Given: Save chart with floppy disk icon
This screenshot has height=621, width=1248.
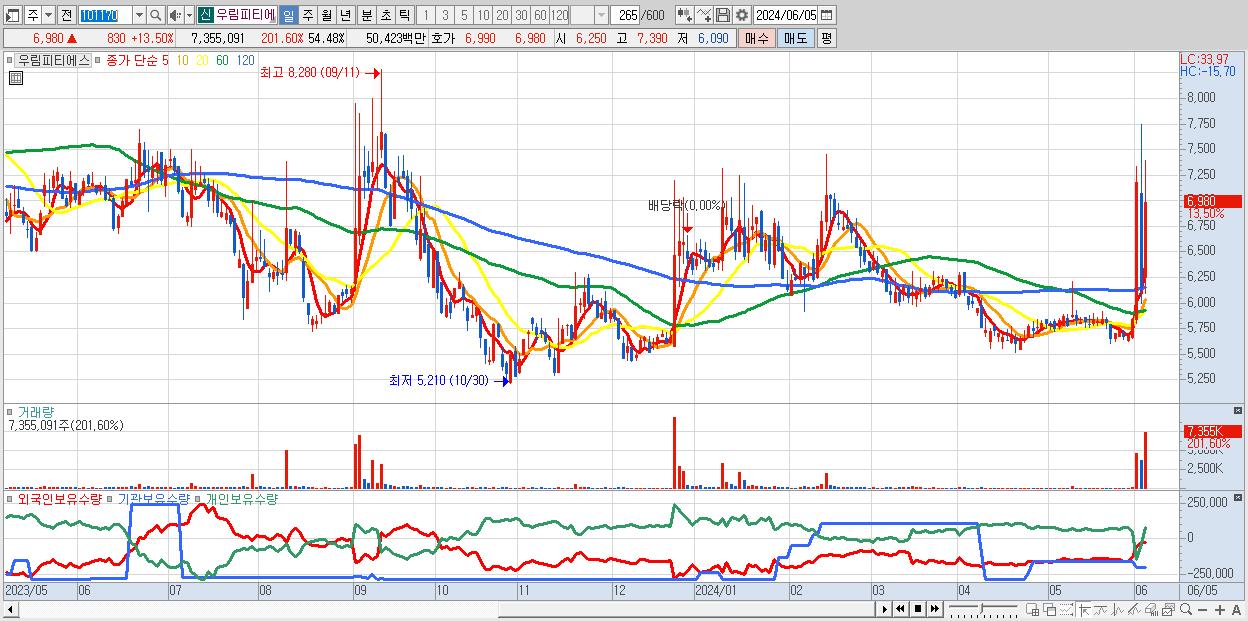Looking at the screenshot, I should [722, 16].
